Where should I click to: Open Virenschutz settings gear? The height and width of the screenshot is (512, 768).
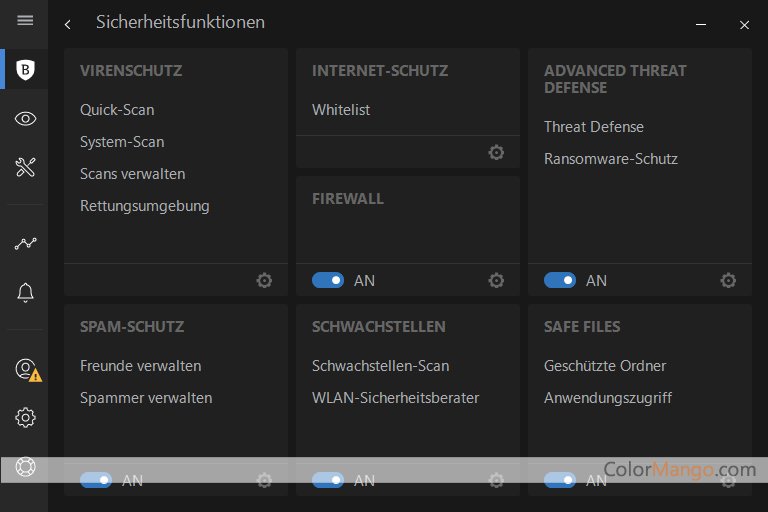[x=264, y=281]
